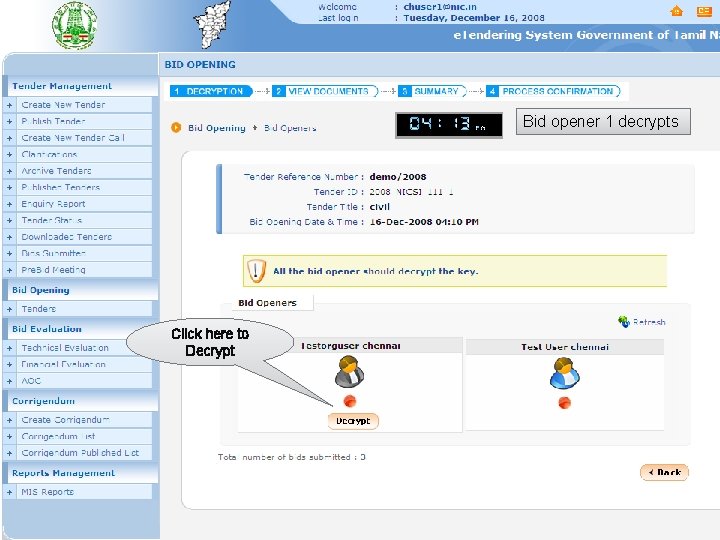720x540 pixels.
Task: Click the Refresh link
Action: (x=649, y=322)
